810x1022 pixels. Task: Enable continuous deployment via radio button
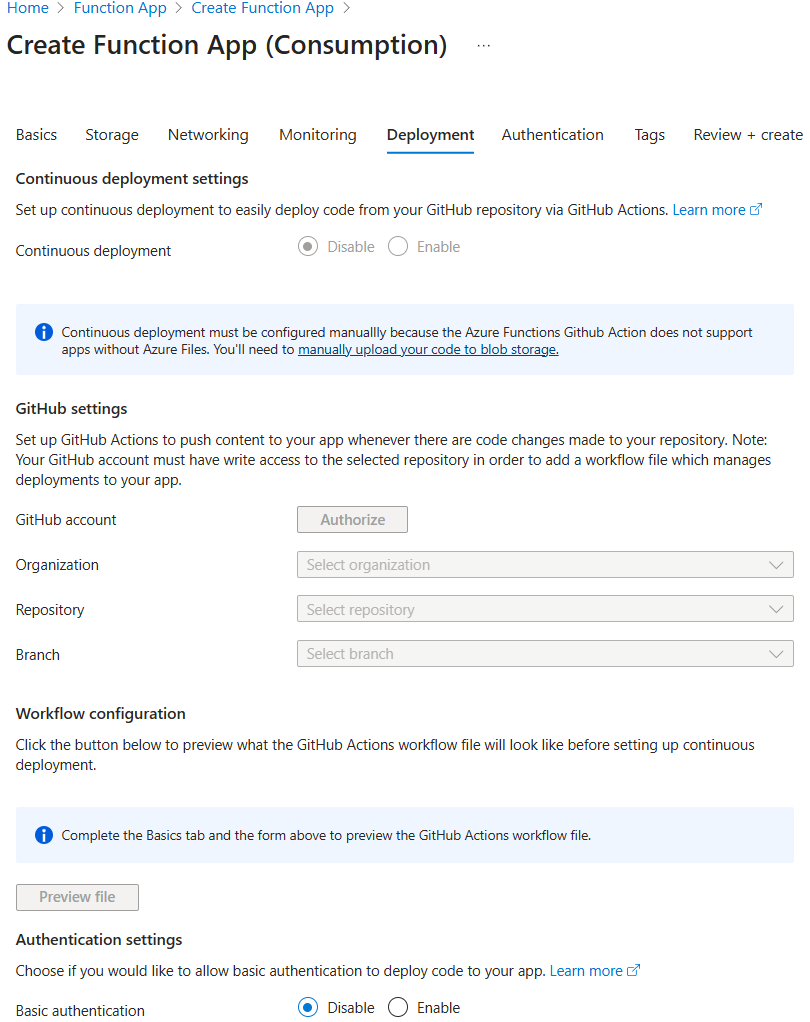tap(397, 246)
